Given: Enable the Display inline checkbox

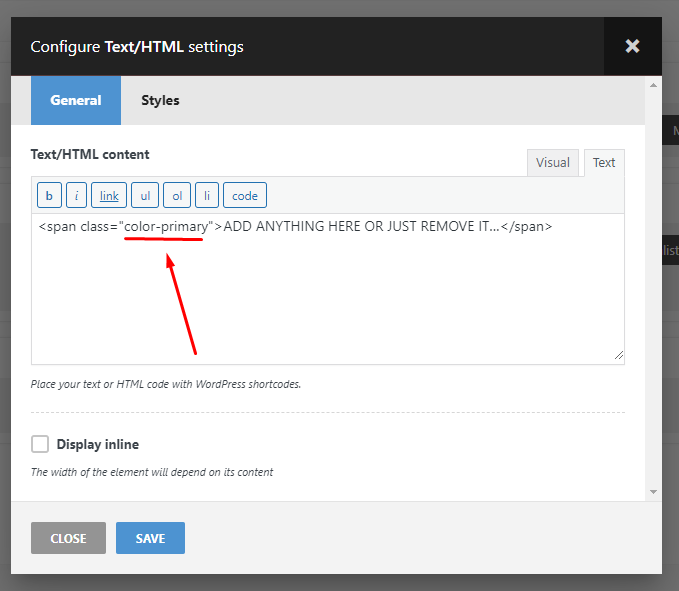Looking at the screenshot, I should (40, 444).
